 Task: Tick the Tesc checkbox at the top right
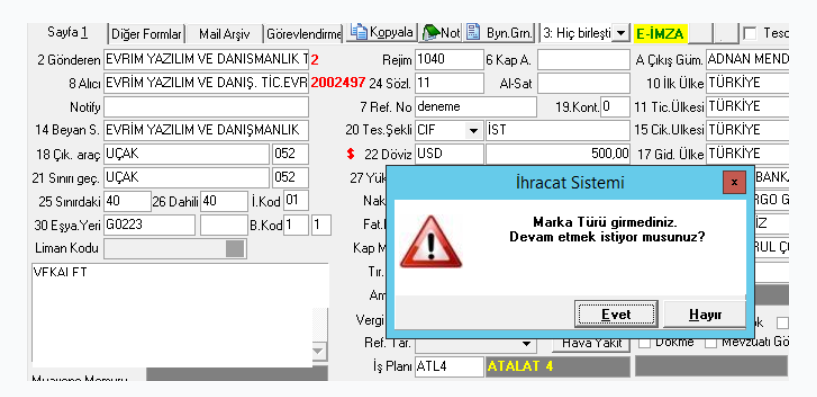750,34
